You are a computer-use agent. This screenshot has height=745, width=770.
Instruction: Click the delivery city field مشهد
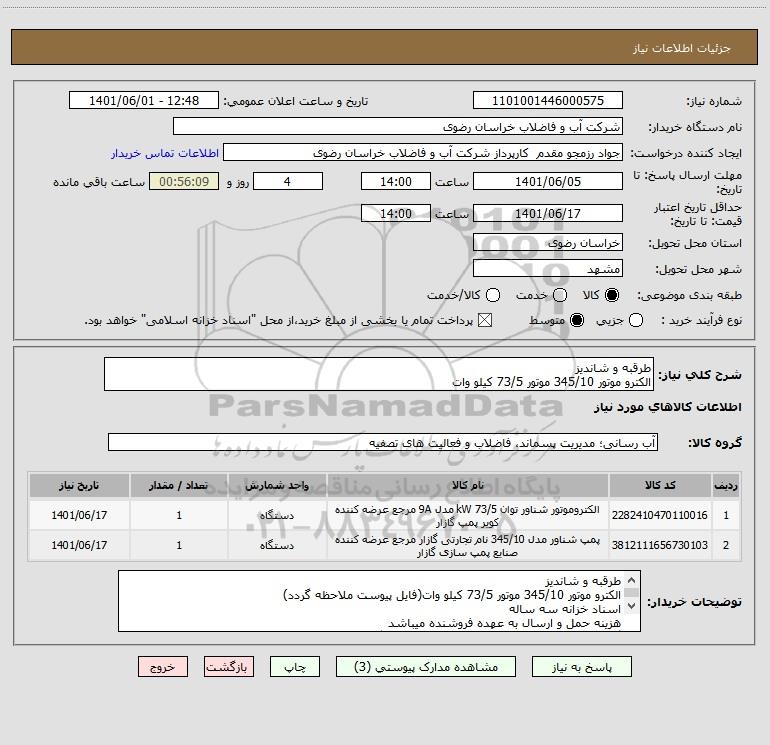click(548, 269)
